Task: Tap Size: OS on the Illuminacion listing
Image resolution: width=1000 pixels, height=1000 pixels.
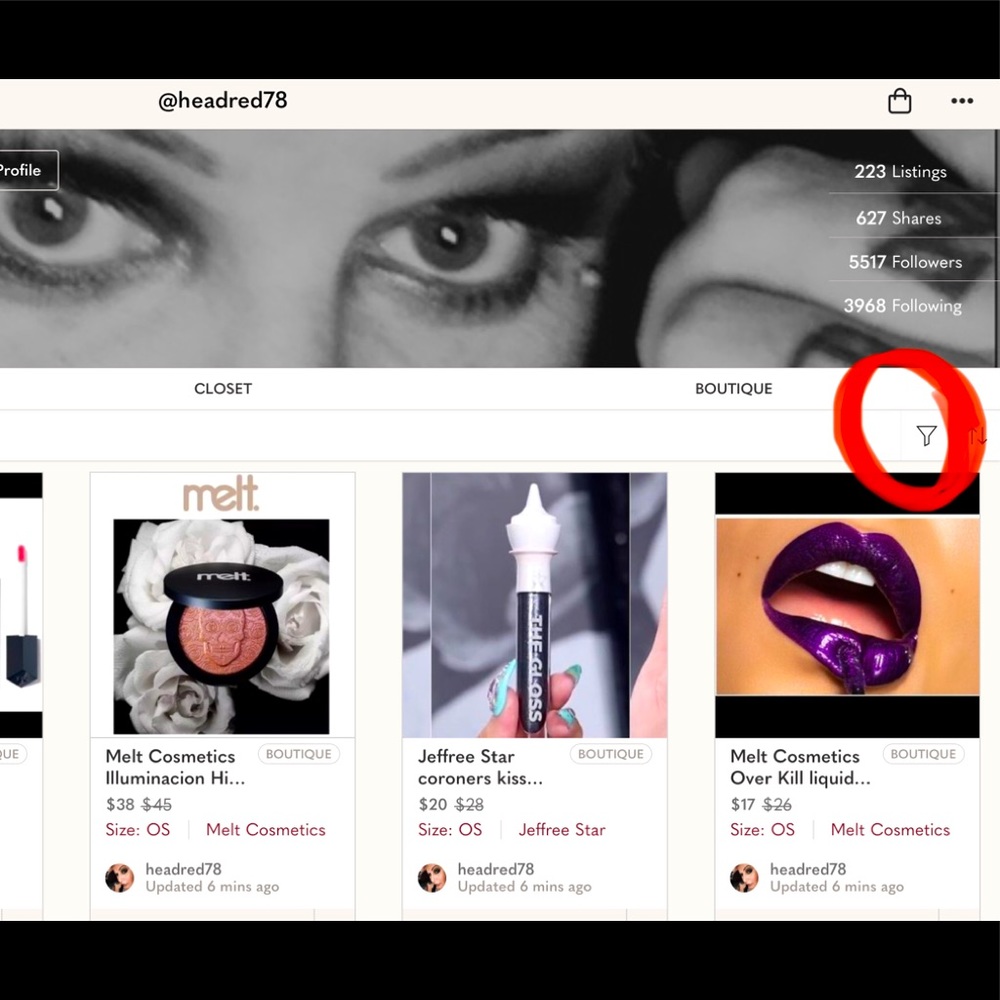Action: [x=138, y=830]
